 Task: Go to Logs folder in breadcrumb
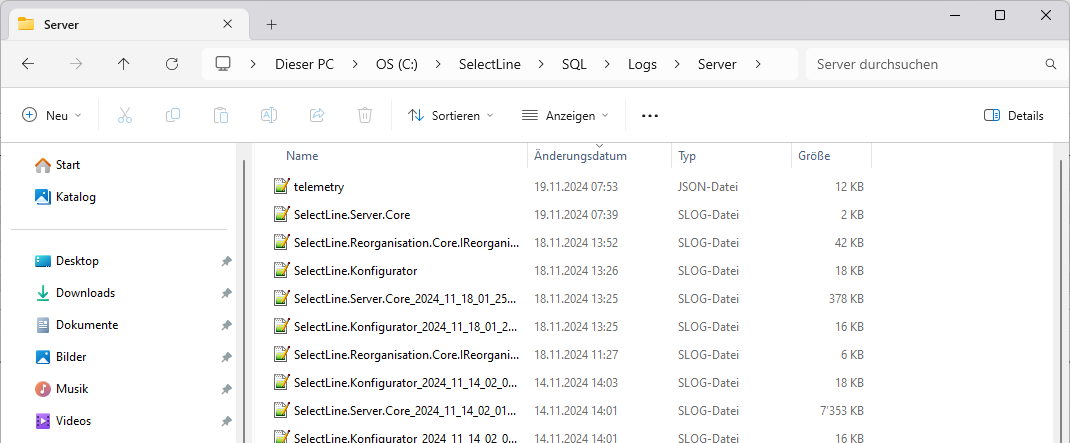[642, 64]
